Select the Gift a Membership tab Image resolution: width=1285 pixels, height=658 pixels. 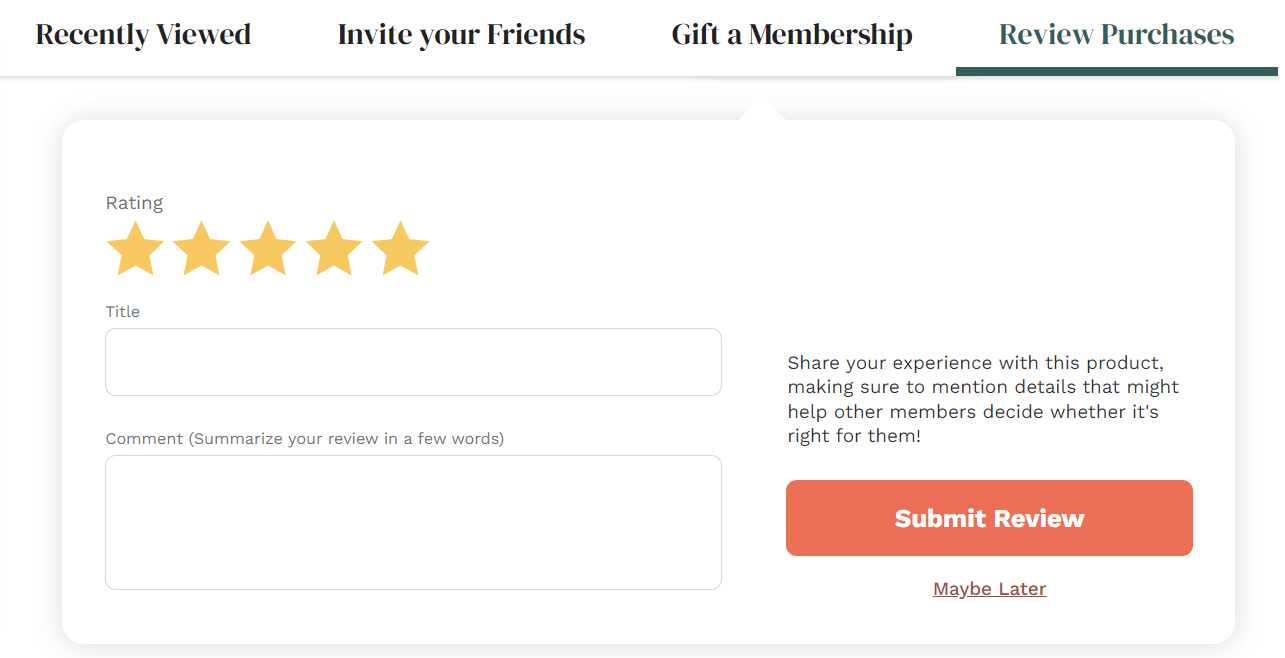(x=791, y=34)
